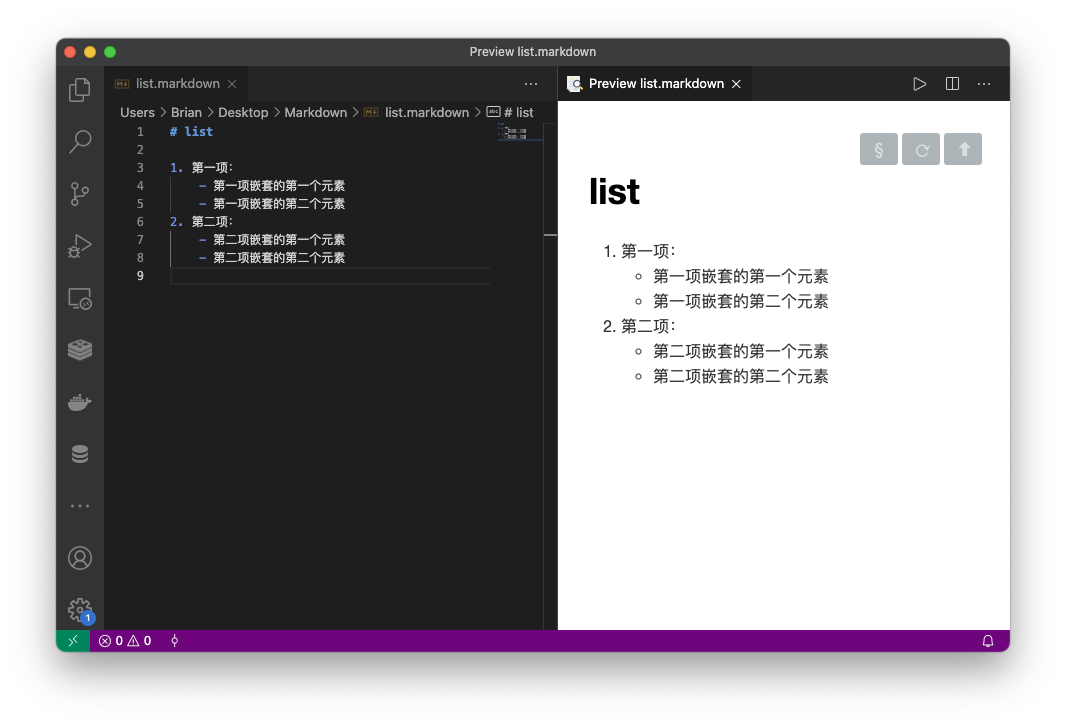This screenshot has width=1066, height=726.
Task: Open more actions for list.markdown editor group
Action: [531, 84]
